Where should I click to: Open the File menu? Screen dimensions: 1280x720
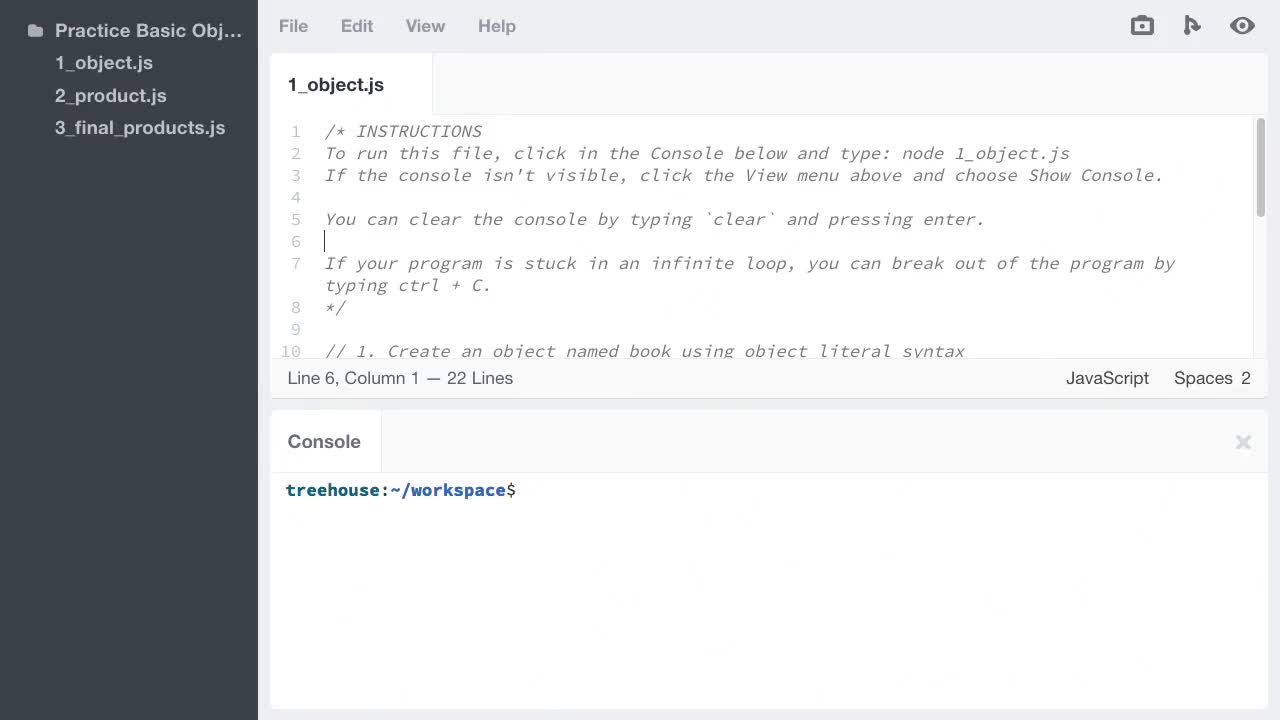pyautogui.click(x=293, y=26)
